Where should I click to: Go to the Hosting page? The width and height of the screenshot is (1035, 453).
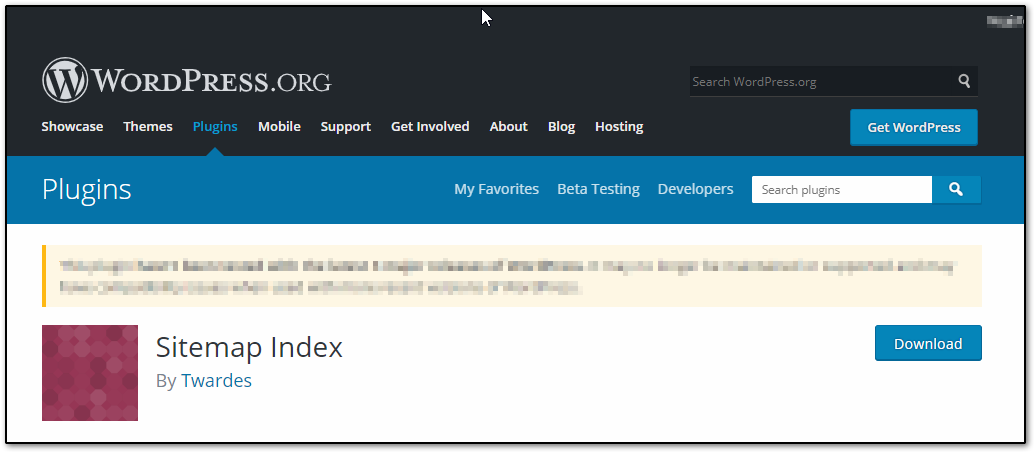(x=619, y=127)
